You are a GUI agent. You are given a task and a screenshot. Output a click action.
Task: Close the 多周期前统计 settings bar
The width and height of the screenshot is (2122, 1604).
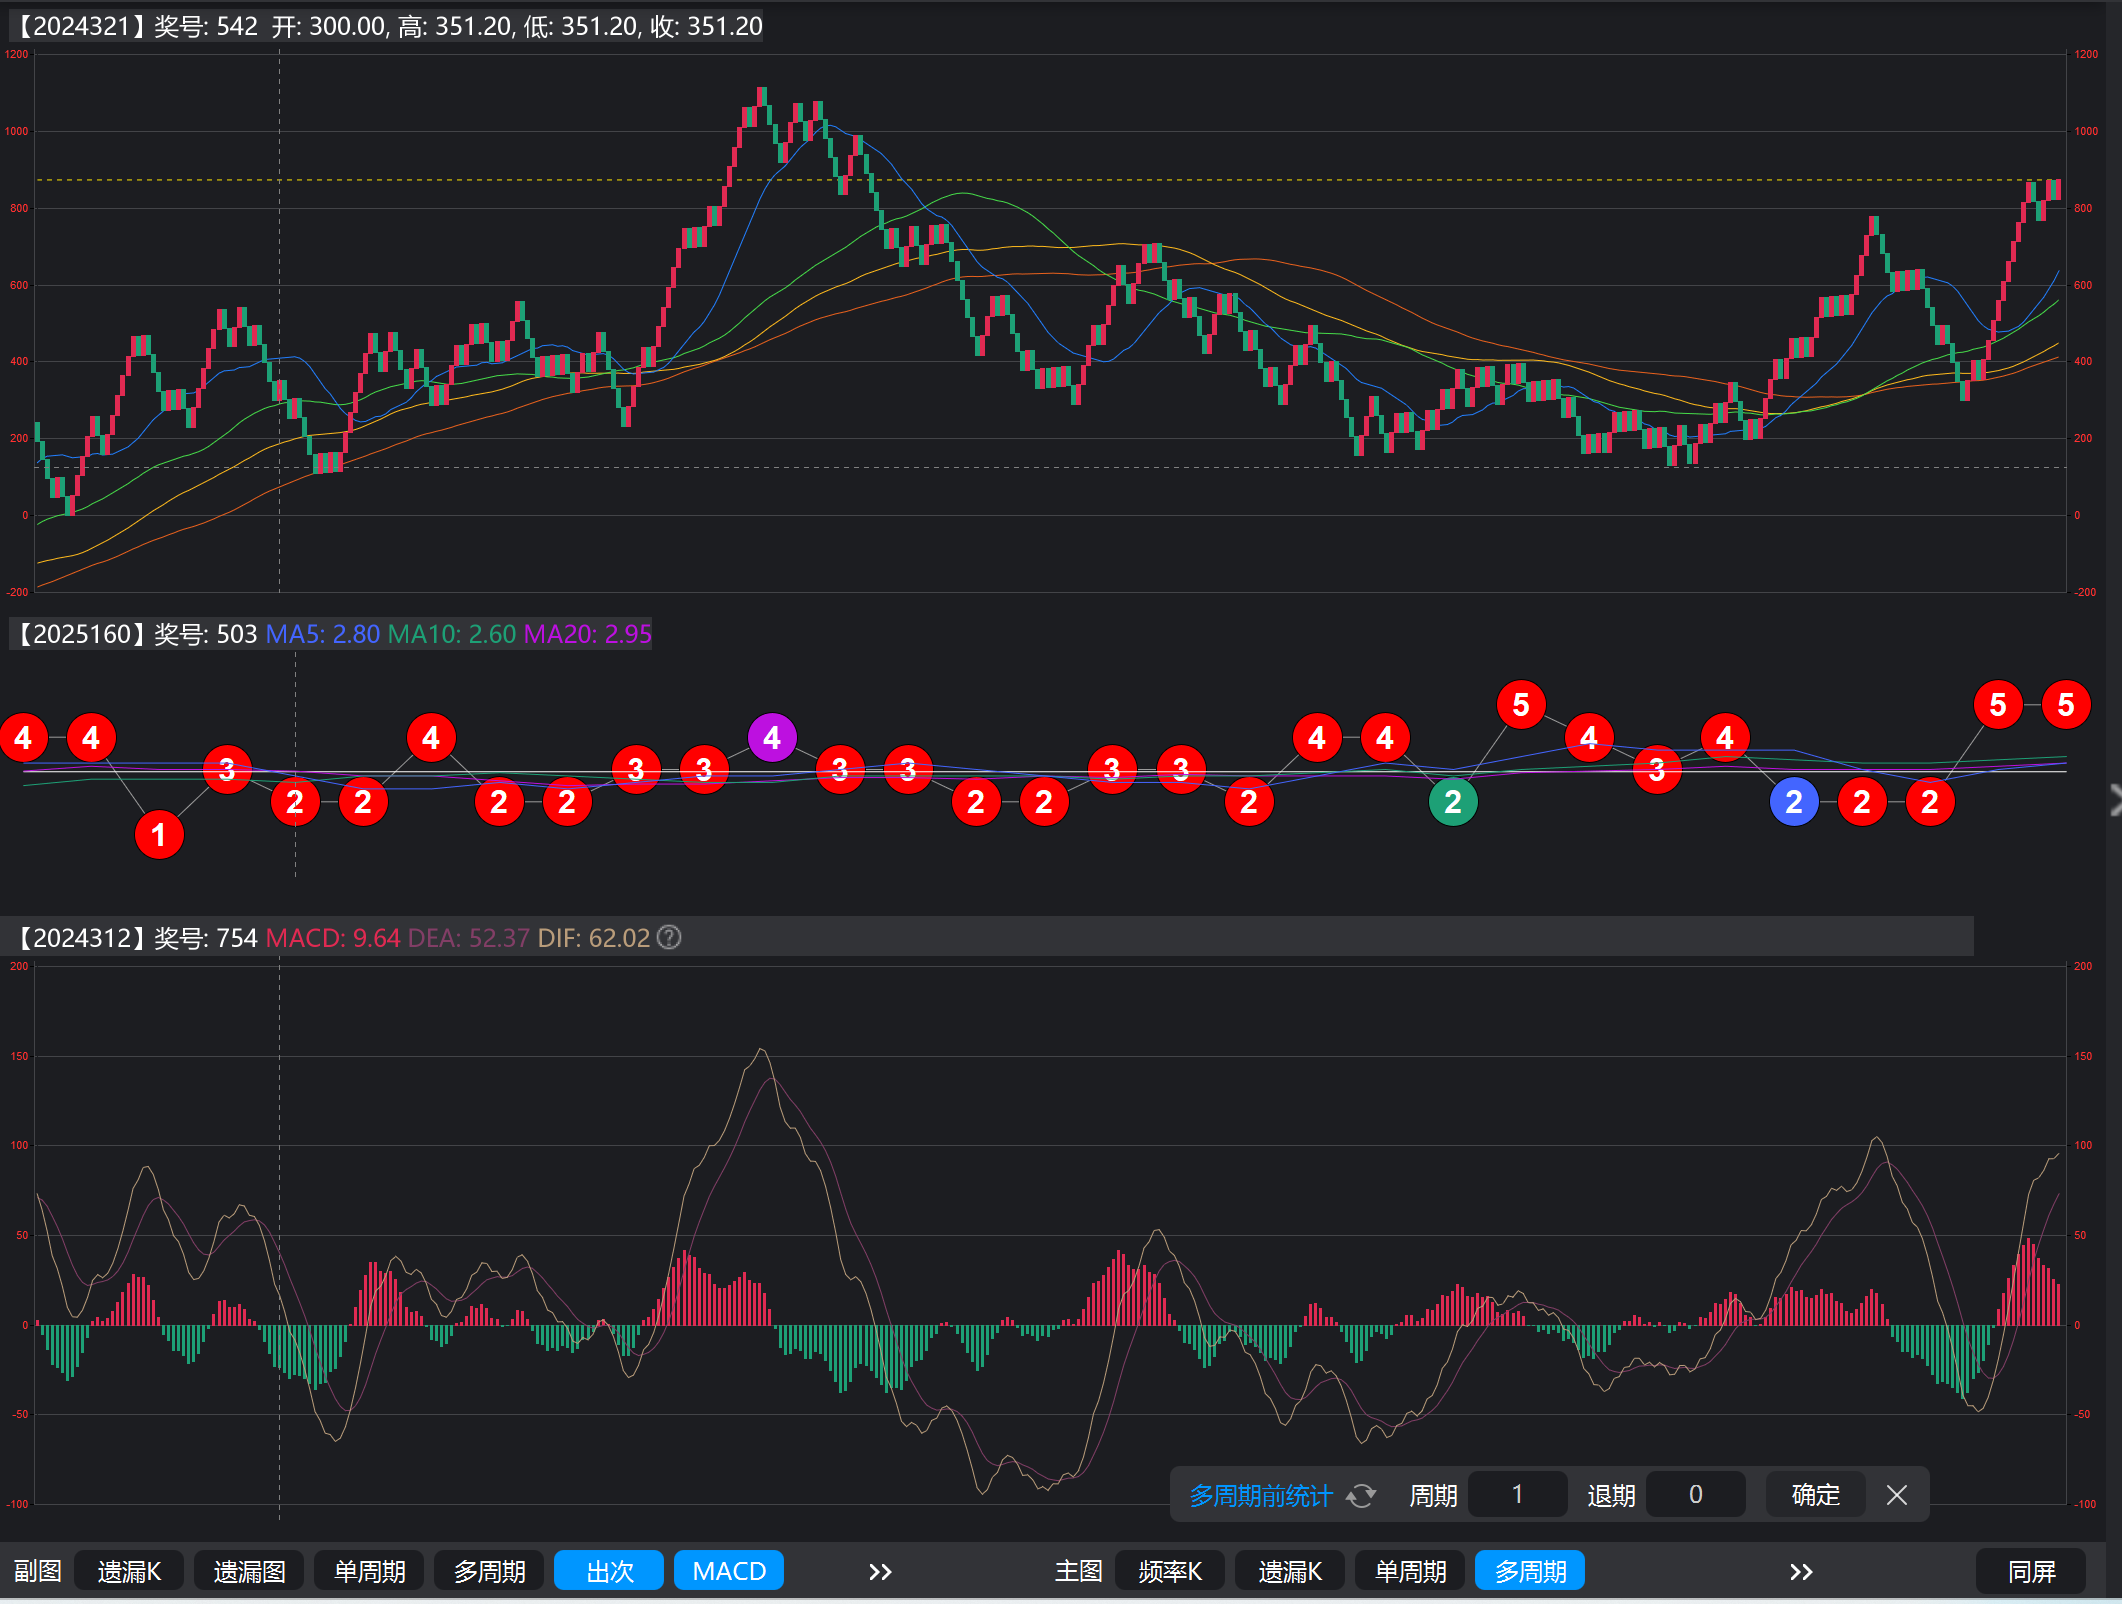pyautogui.click(x=1896, y=1495)
